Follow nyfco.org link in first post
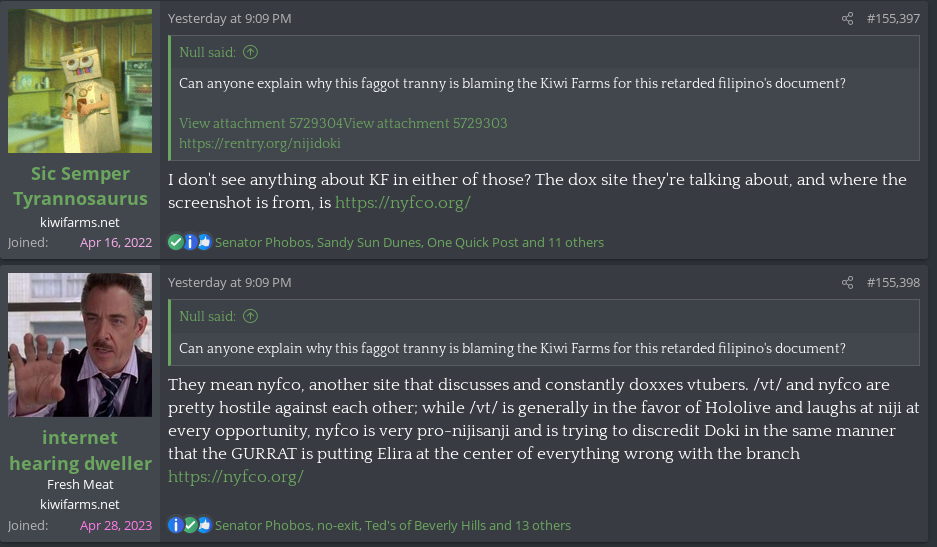 402,203
